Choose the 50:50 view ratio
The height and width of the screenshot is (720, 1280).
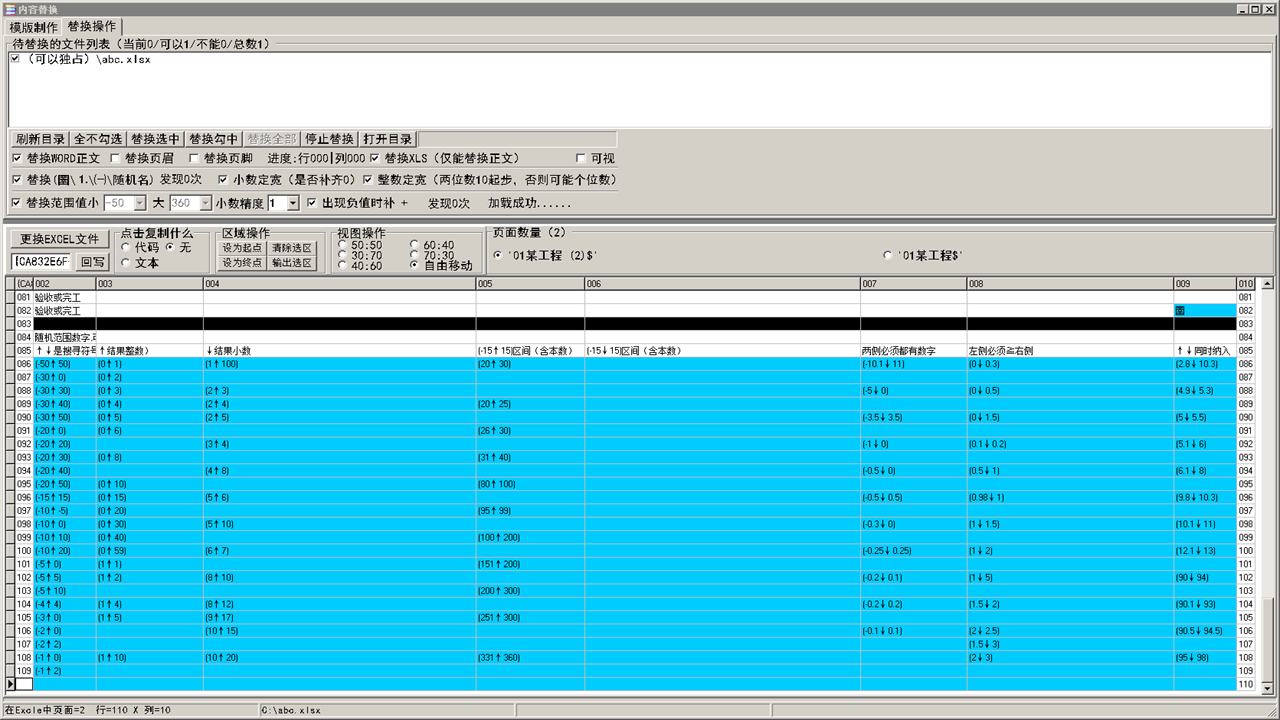[x=344, y=245]
